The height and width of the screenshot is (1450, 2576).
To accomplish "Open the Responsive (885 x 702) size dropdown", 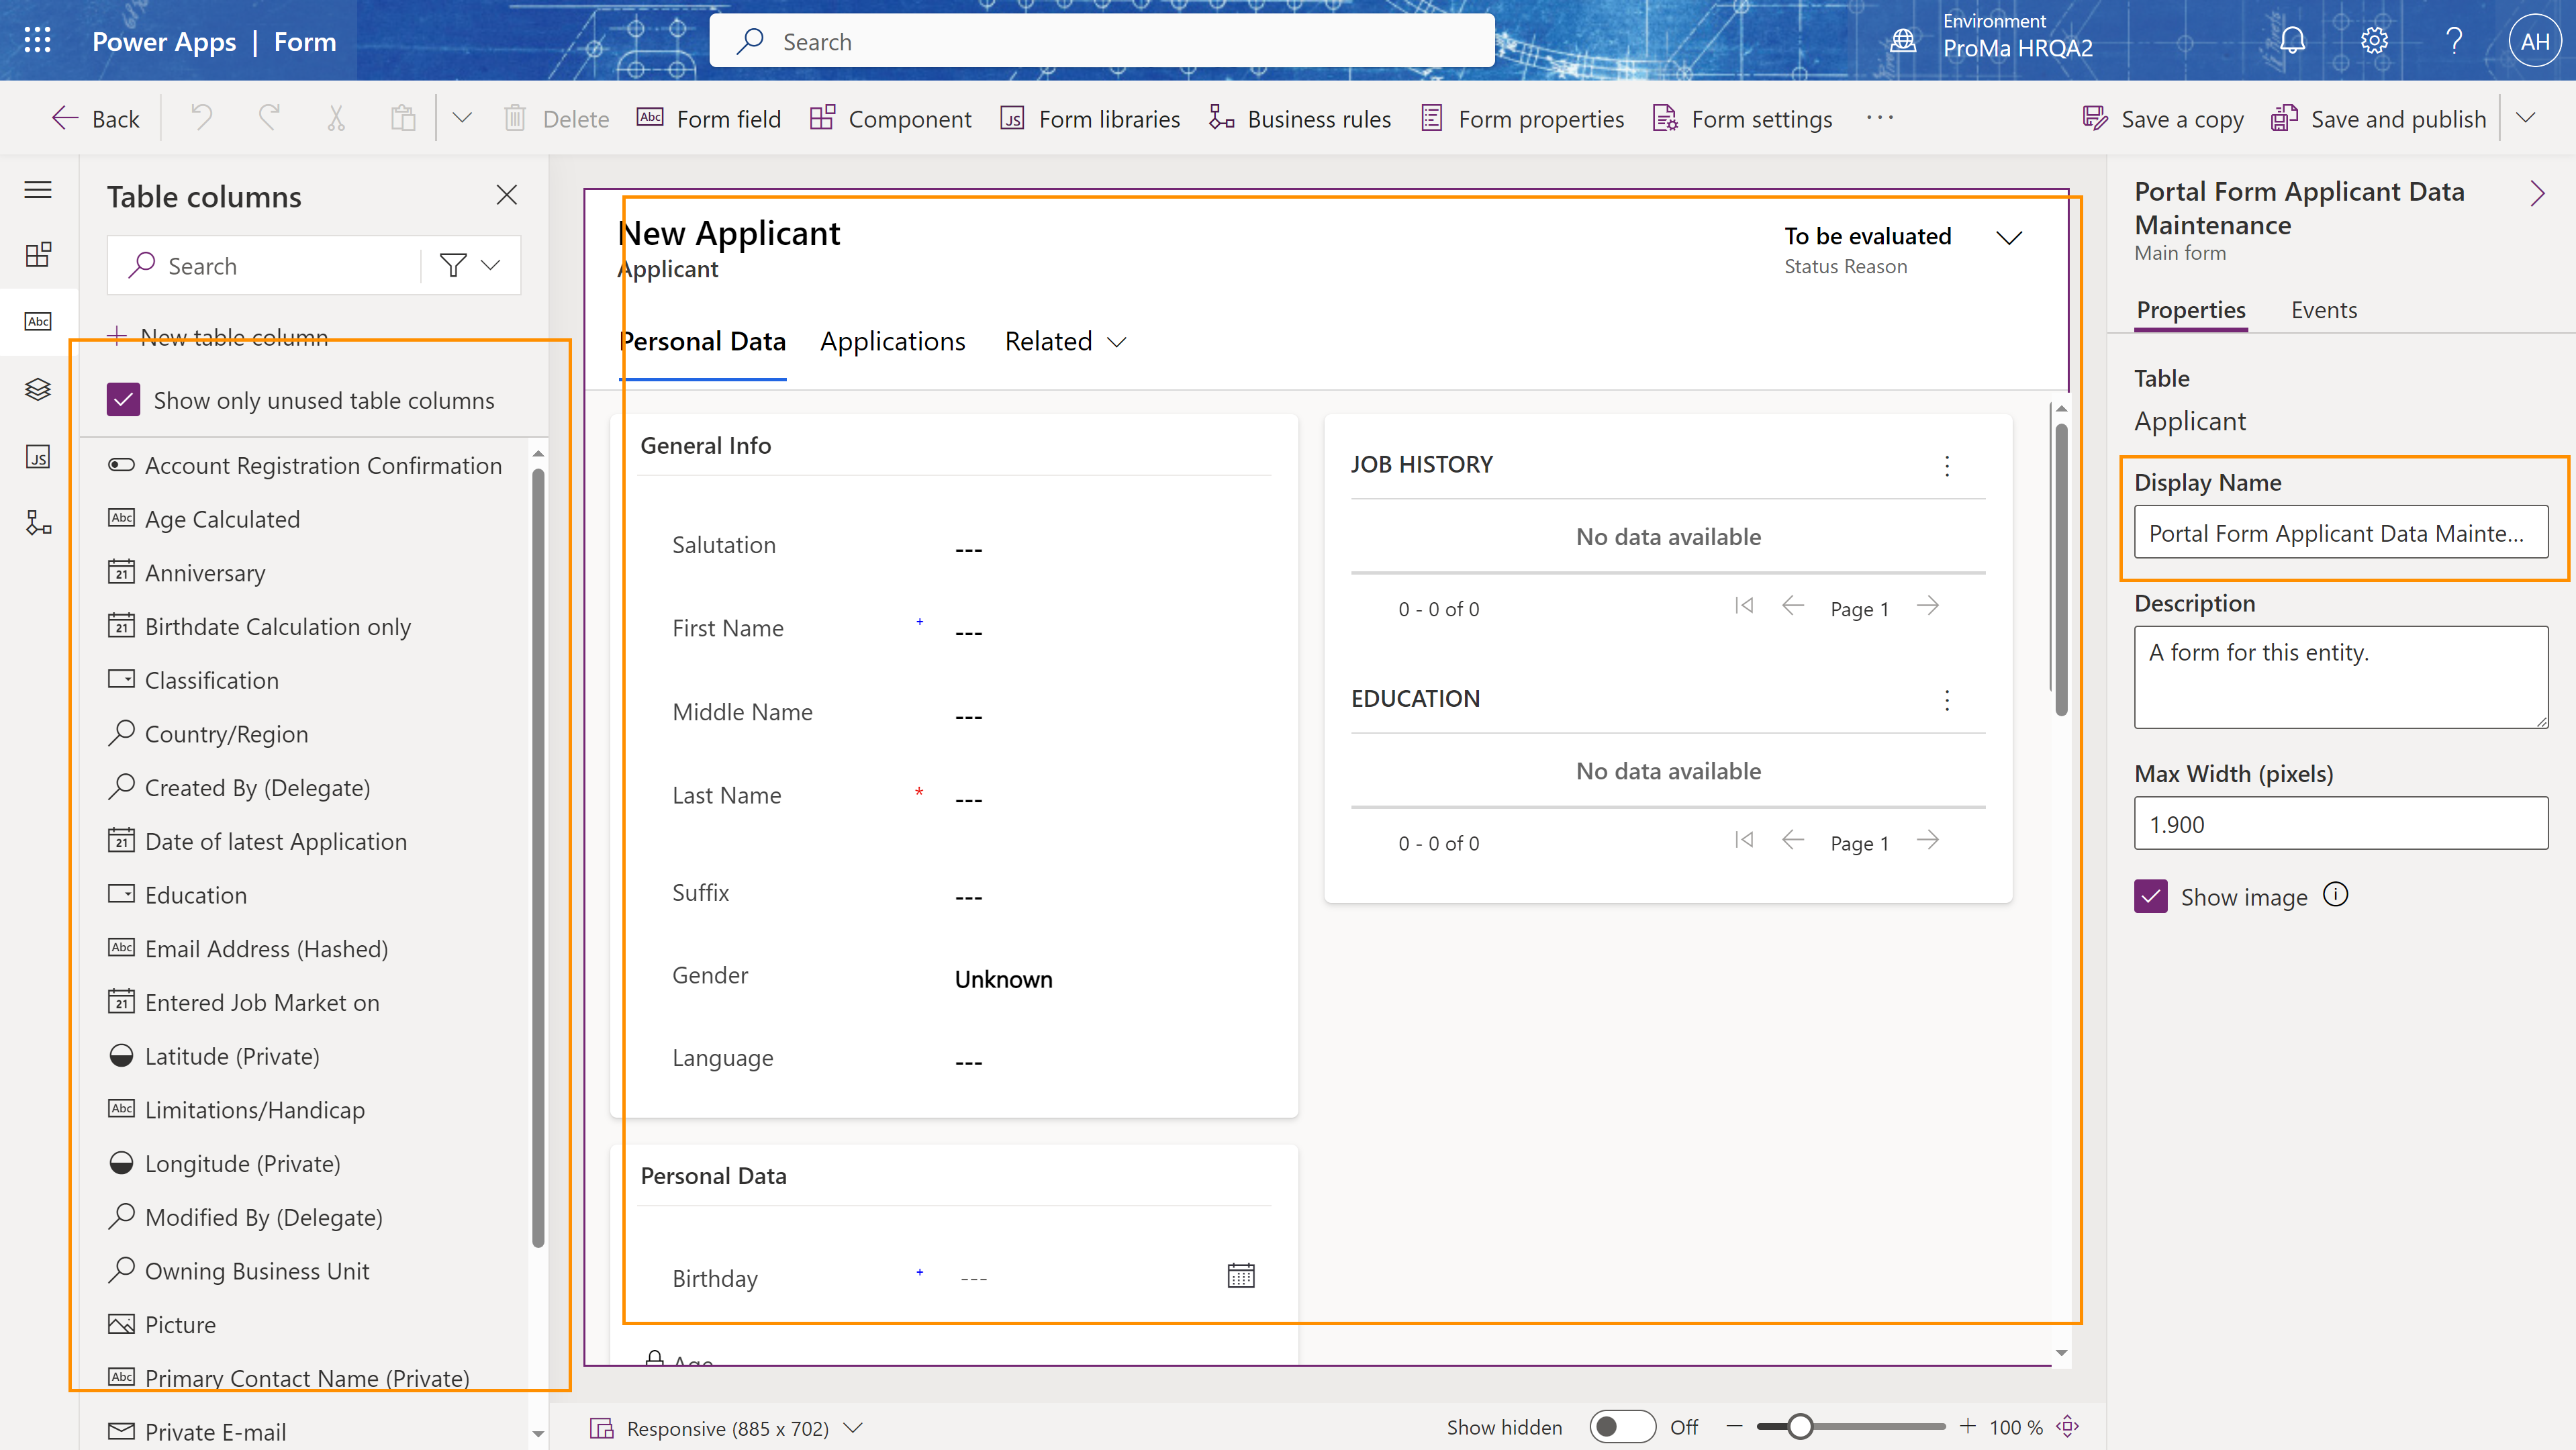I will [x=854, y=1428].
